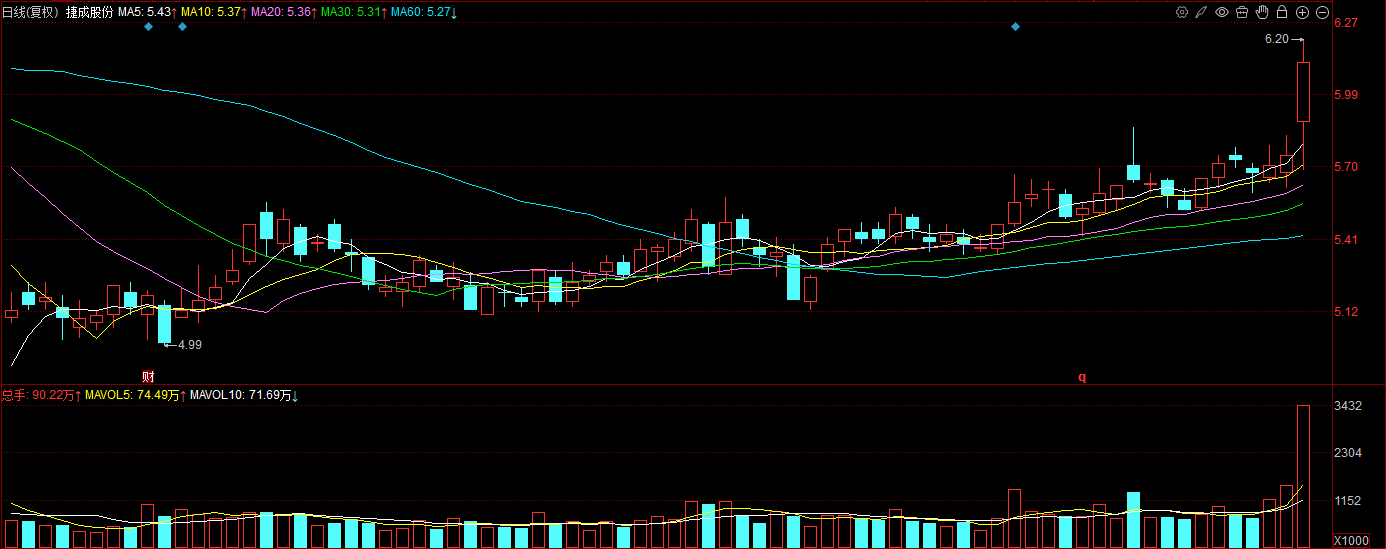Viewport: 1386px width, 549px height.
Task: Open the red 财 financial report marker
Action: [x=147, y=376]
